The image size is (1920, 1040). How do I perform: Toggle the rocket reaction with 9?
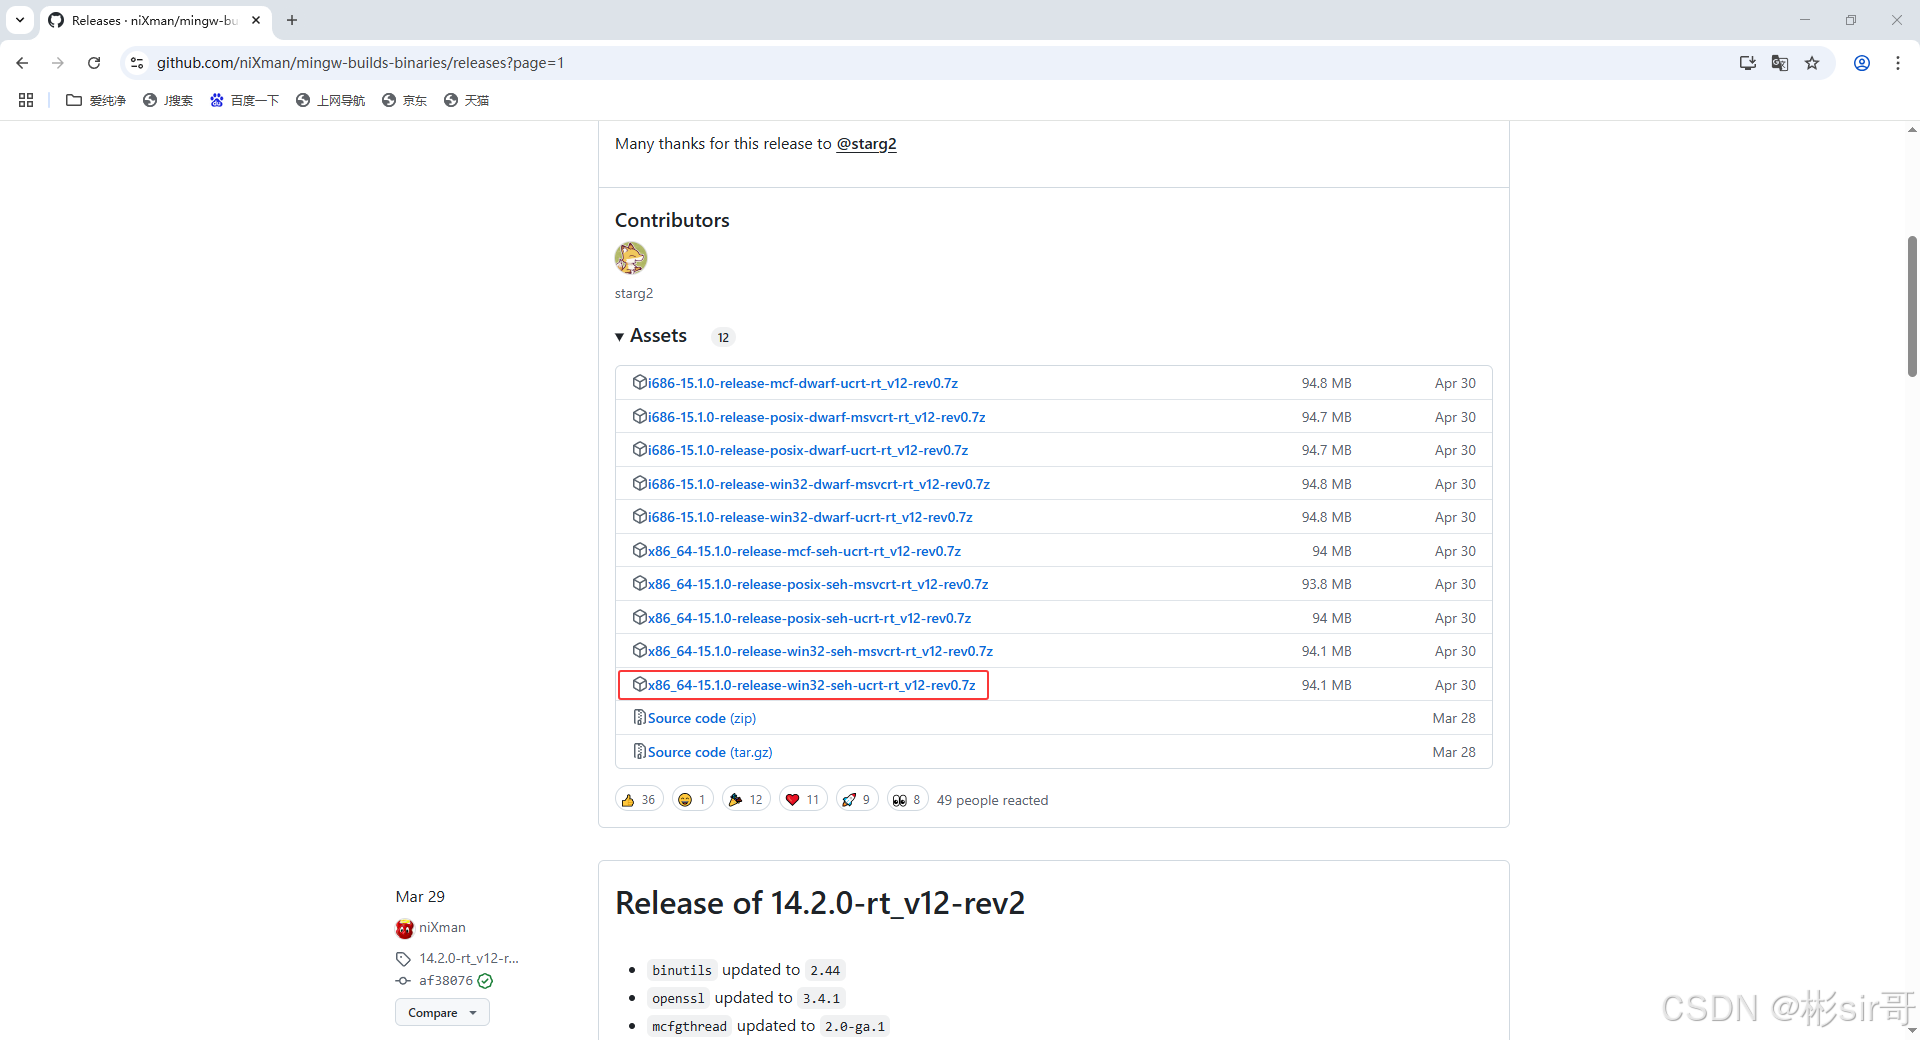click(x=857, y=799)
